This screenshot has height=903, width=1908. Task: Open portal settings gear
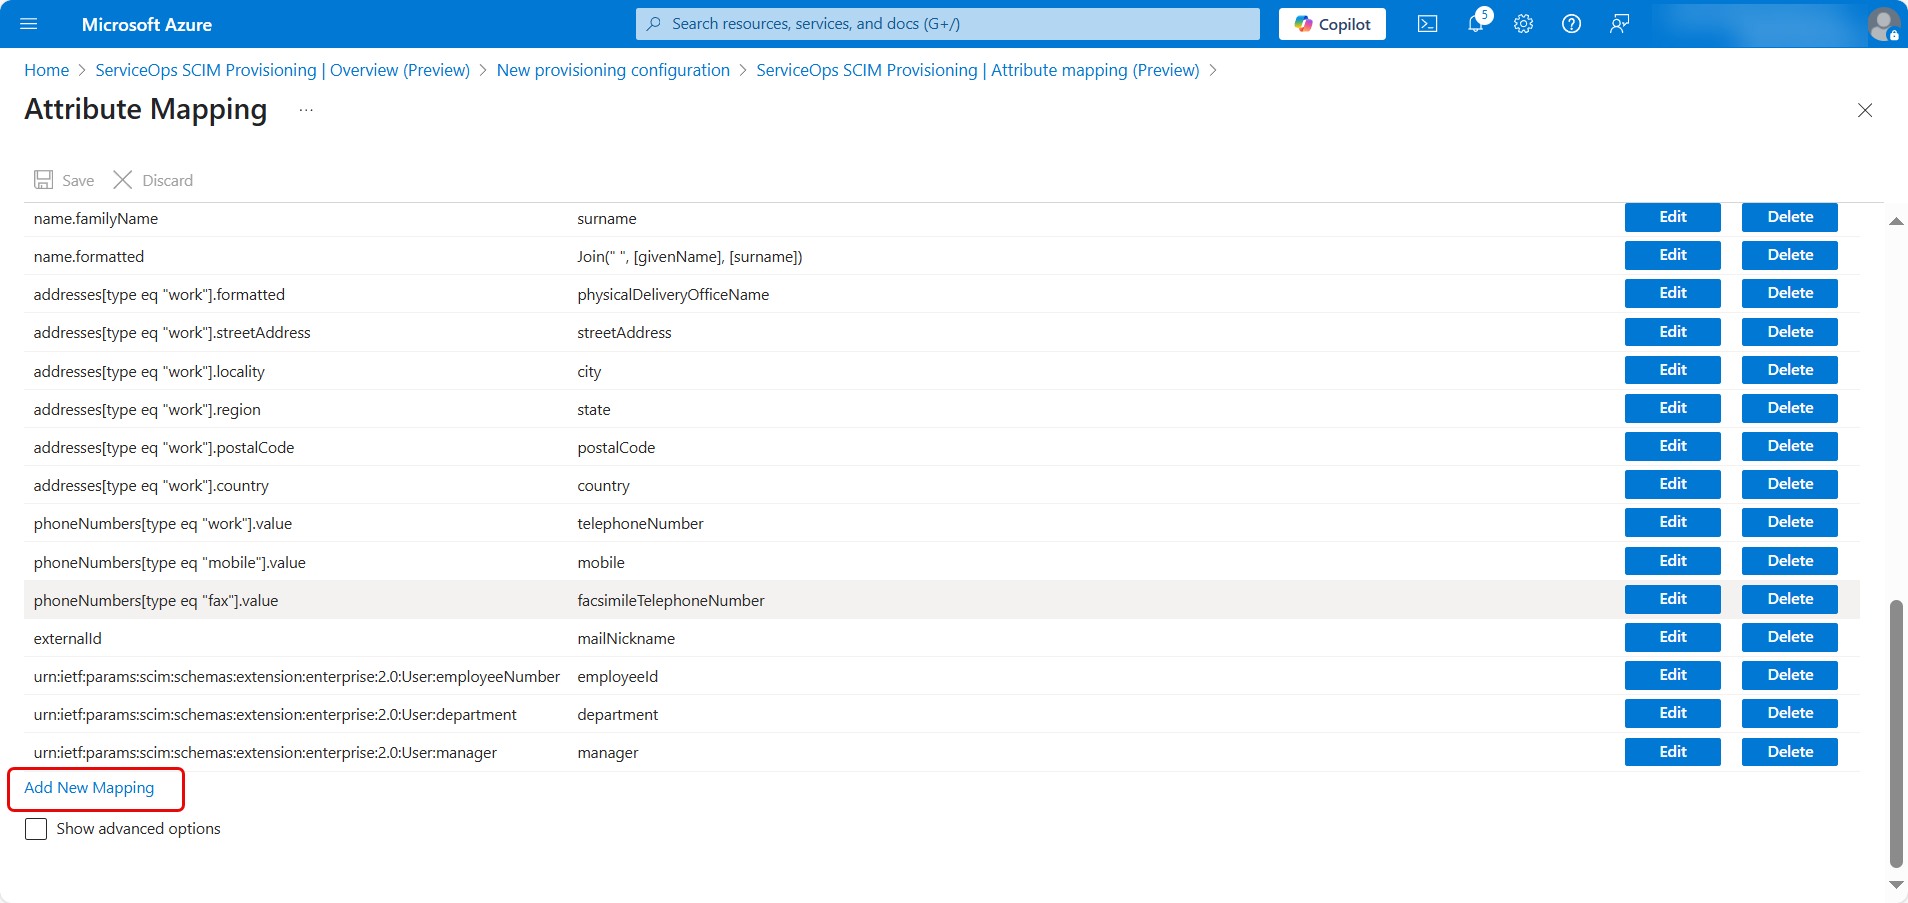click(1523, 24)
